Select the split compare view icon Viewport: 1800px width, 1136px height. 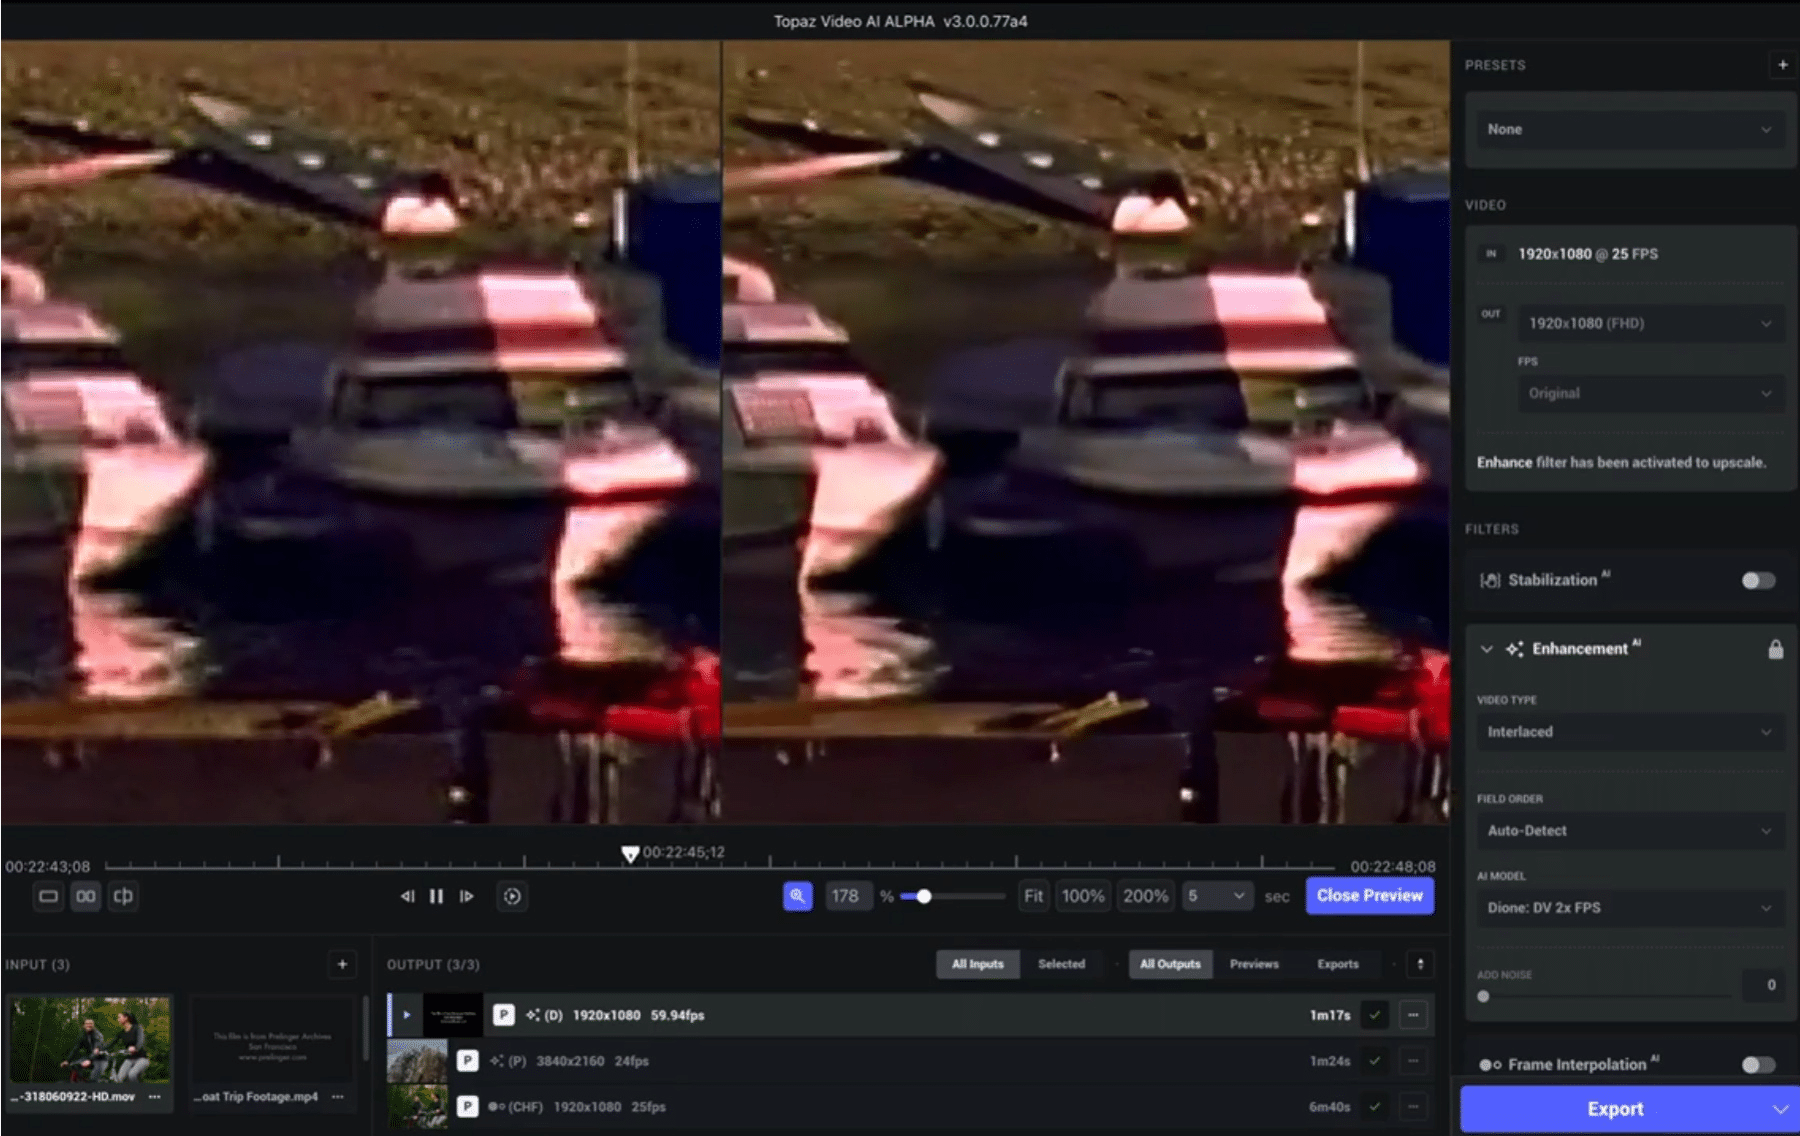(x=123, y=896)
